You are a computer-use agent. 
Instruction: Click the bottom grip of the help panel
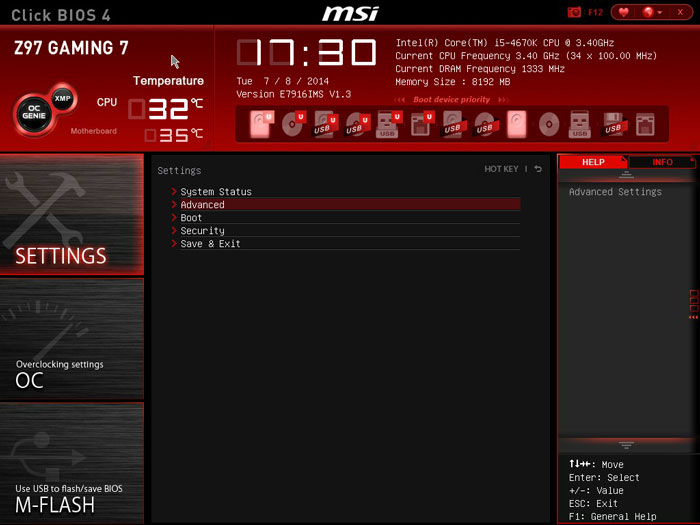coord(626,445)
